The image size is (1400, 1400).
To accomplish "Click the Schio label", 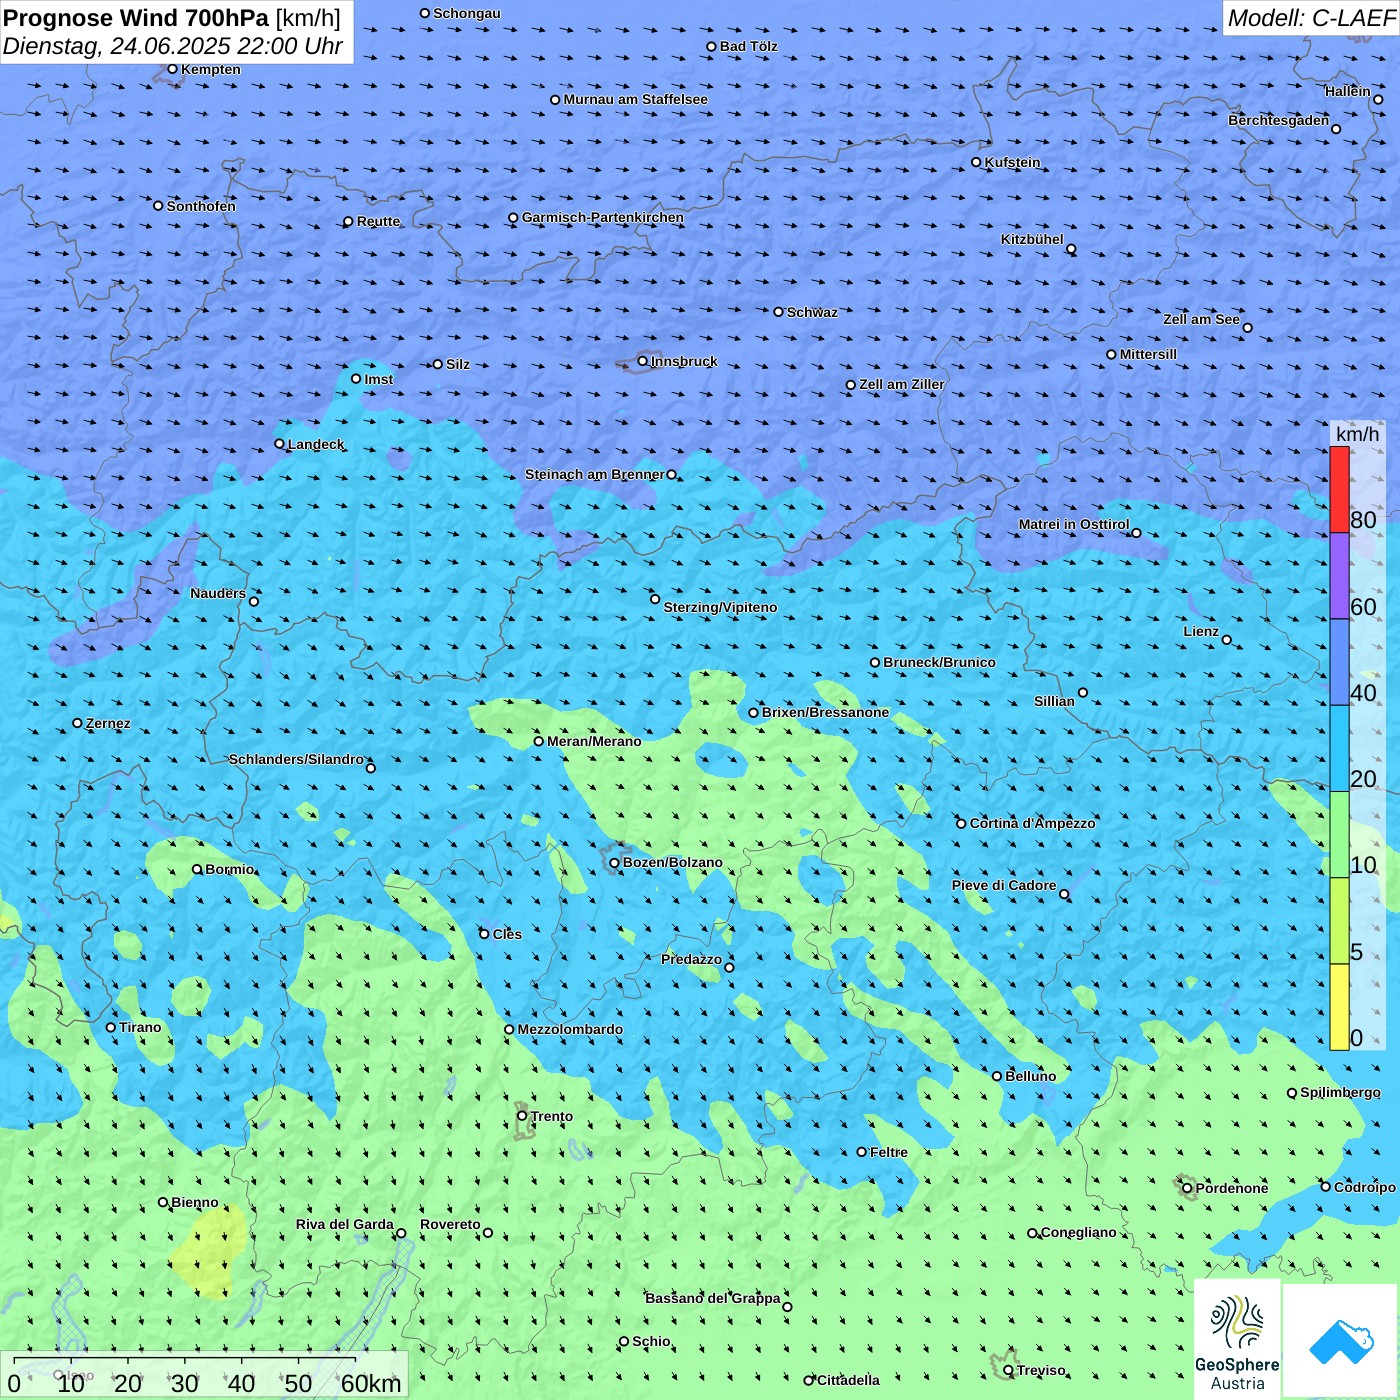I will coord(651,1341).
